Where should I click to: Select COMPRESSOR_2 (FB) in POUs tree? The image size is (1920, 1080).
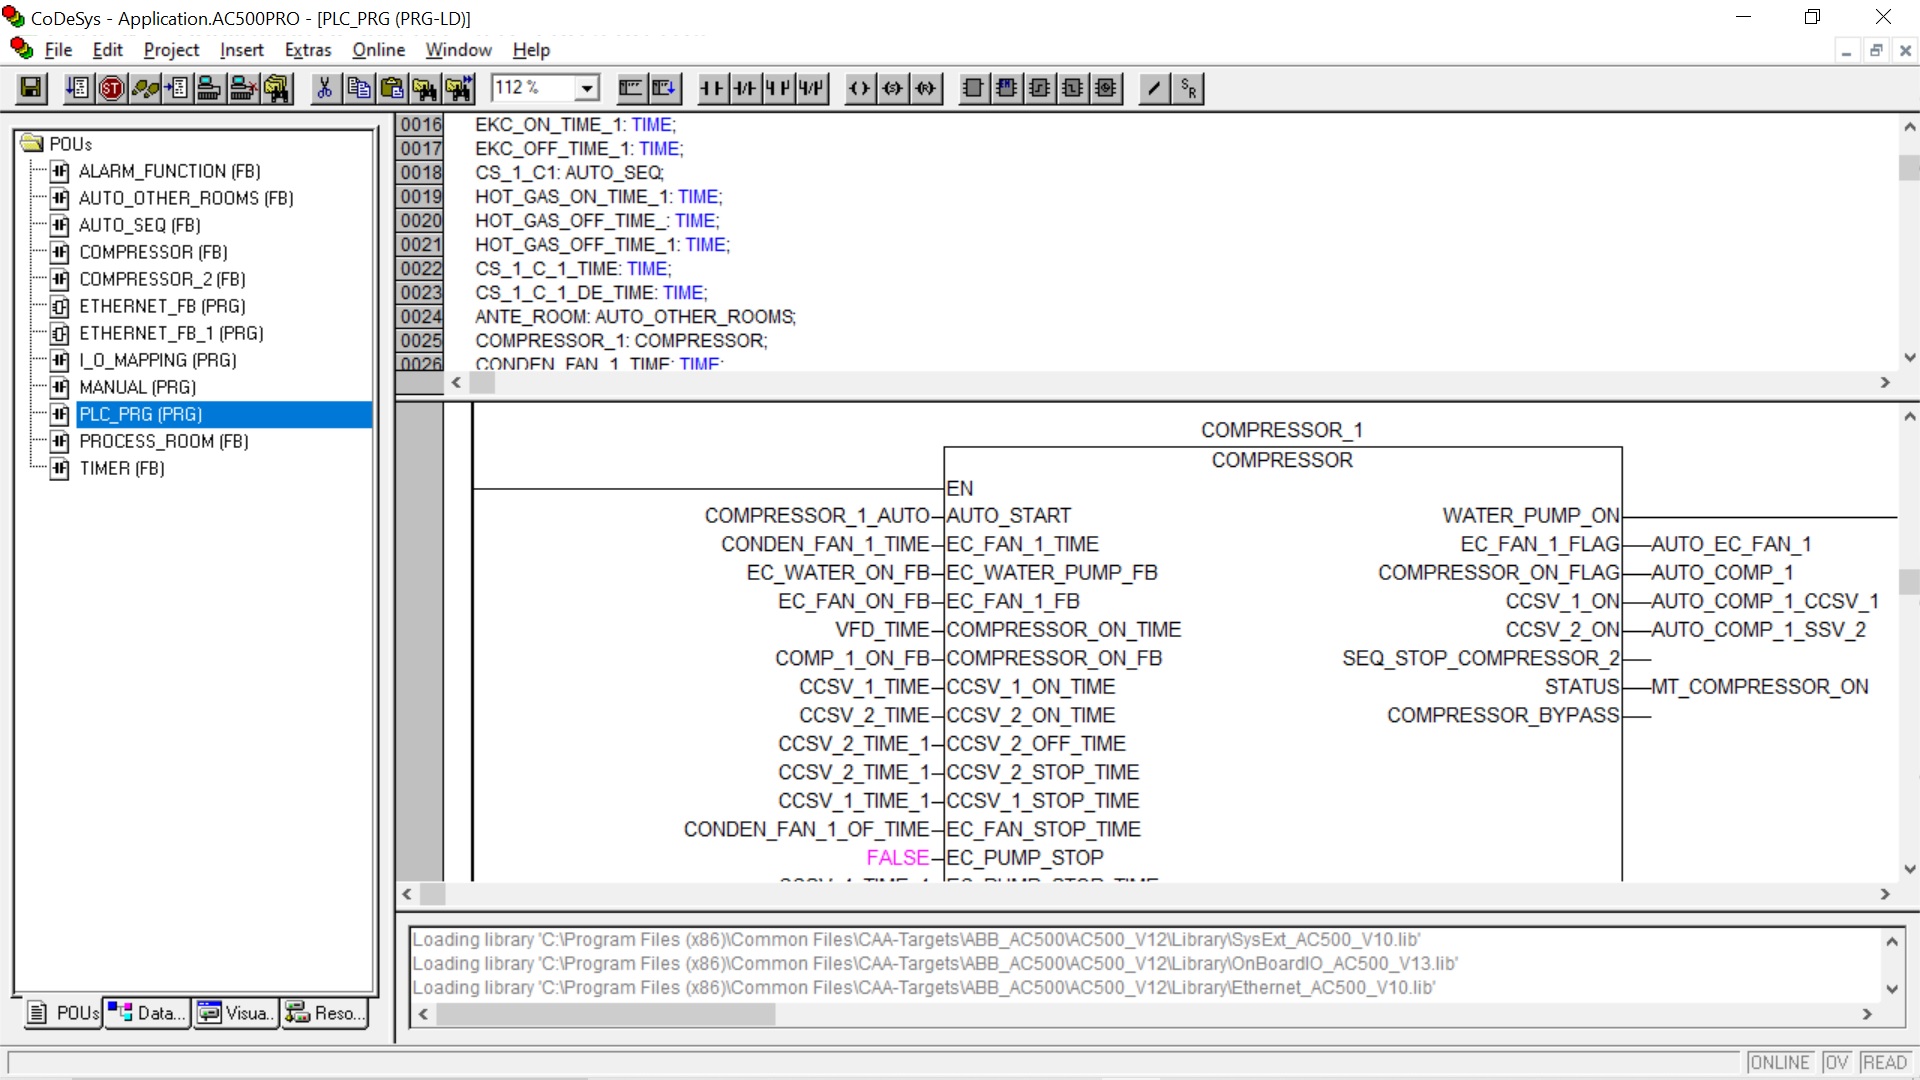coord(162,279)
